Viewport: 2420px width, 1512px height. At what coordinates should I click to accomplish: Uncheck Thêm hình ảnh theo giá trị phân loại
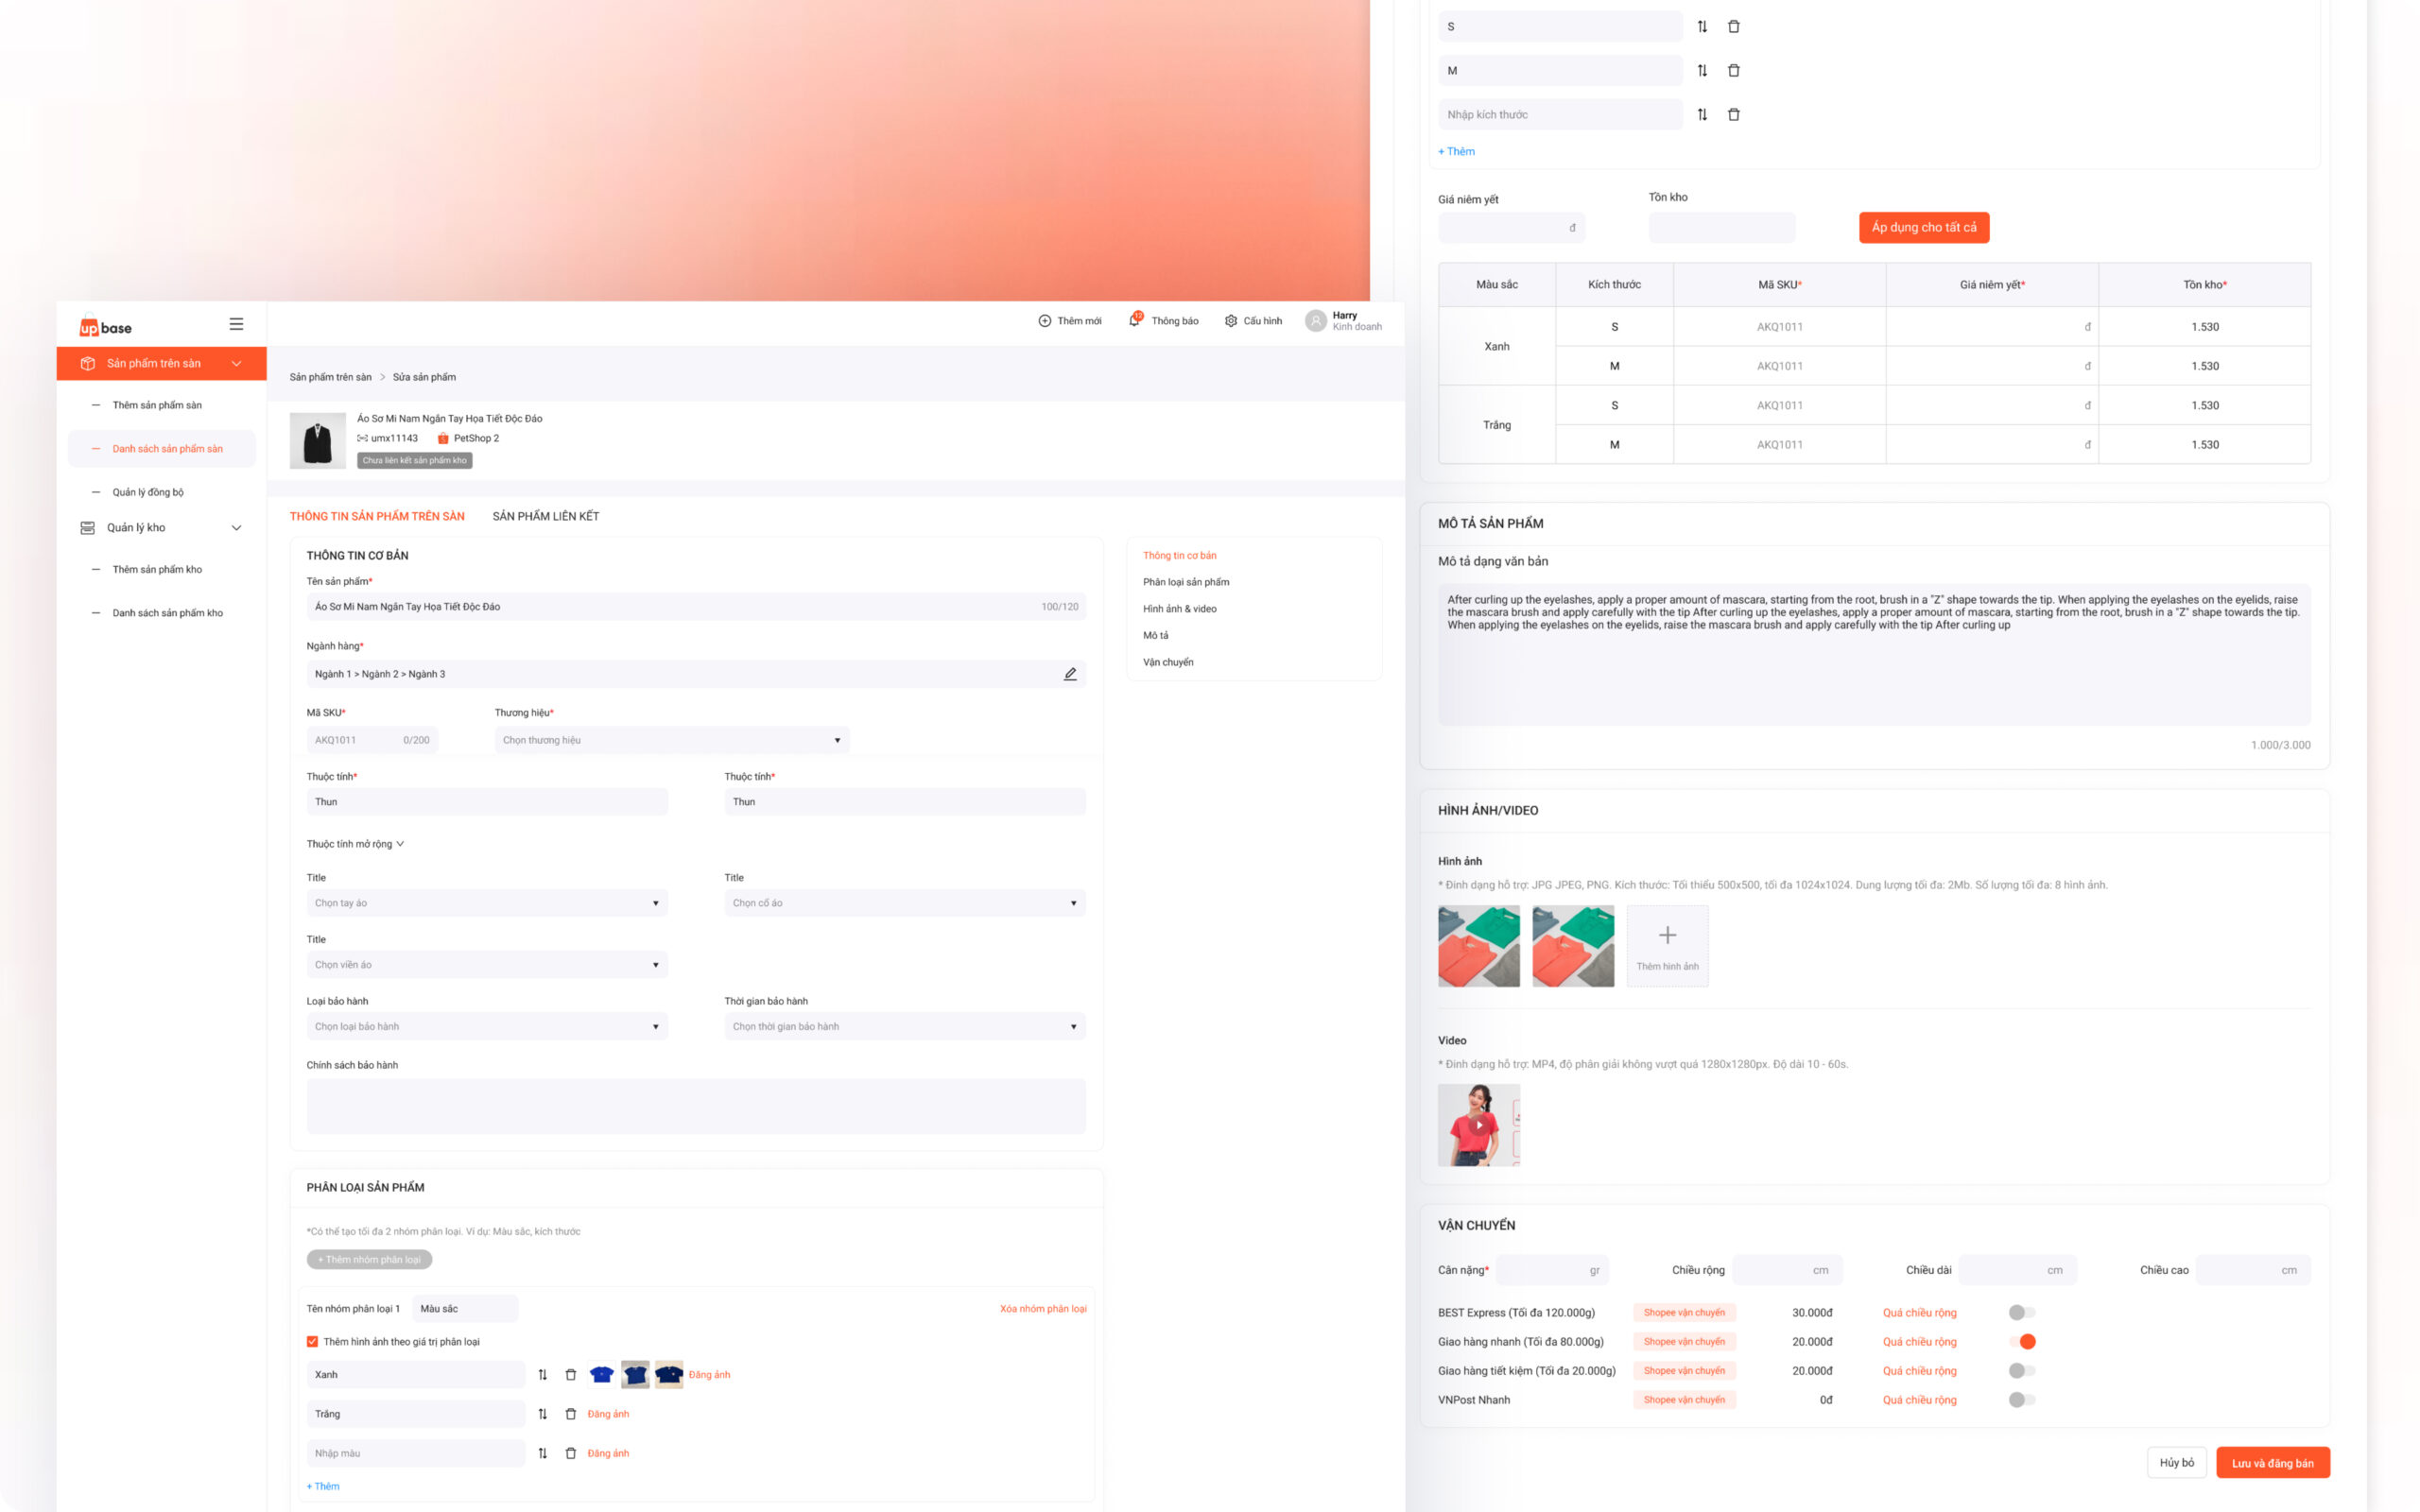pos(313,1342)
